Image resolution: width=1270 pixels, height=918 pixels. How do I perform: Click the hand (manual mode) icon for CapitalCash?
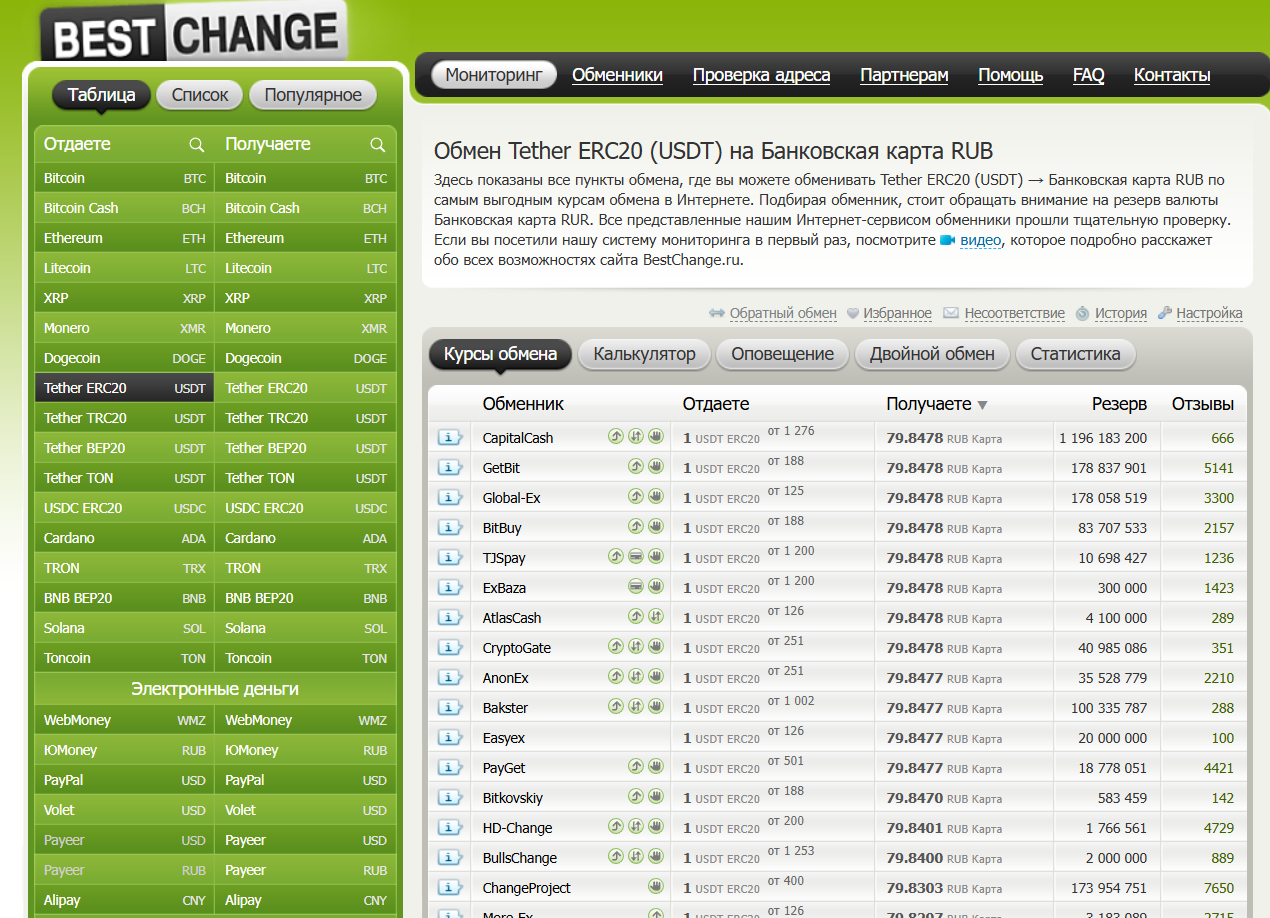(x=656, y=436)
